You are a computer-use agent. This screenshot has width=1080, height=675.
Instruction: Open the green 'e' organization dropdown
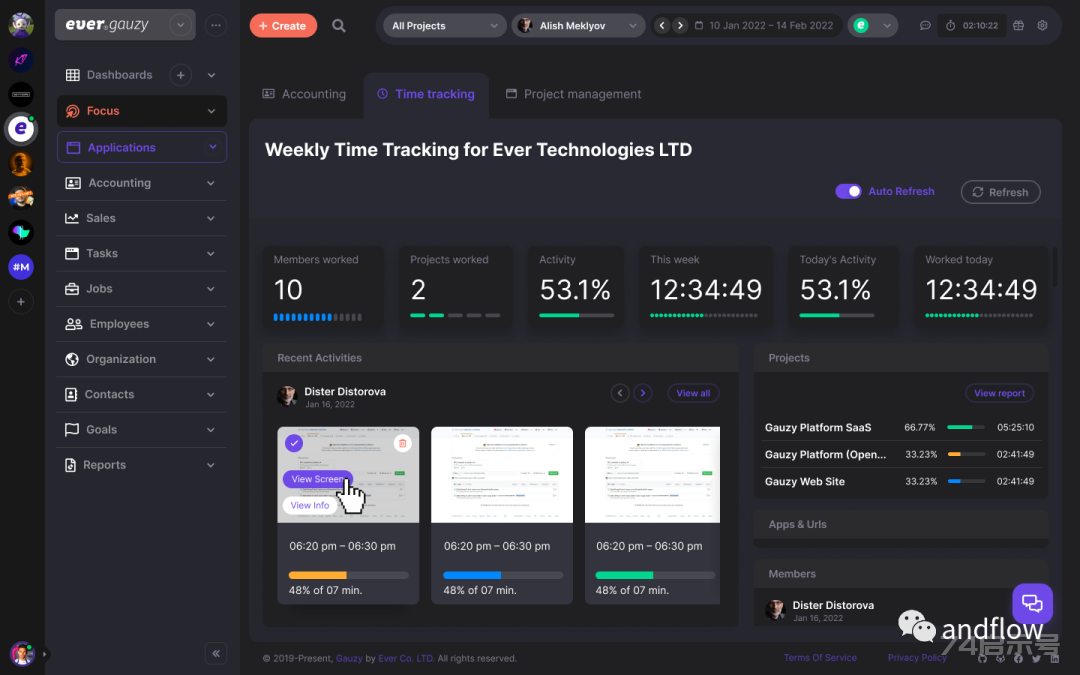pos(873,25)
